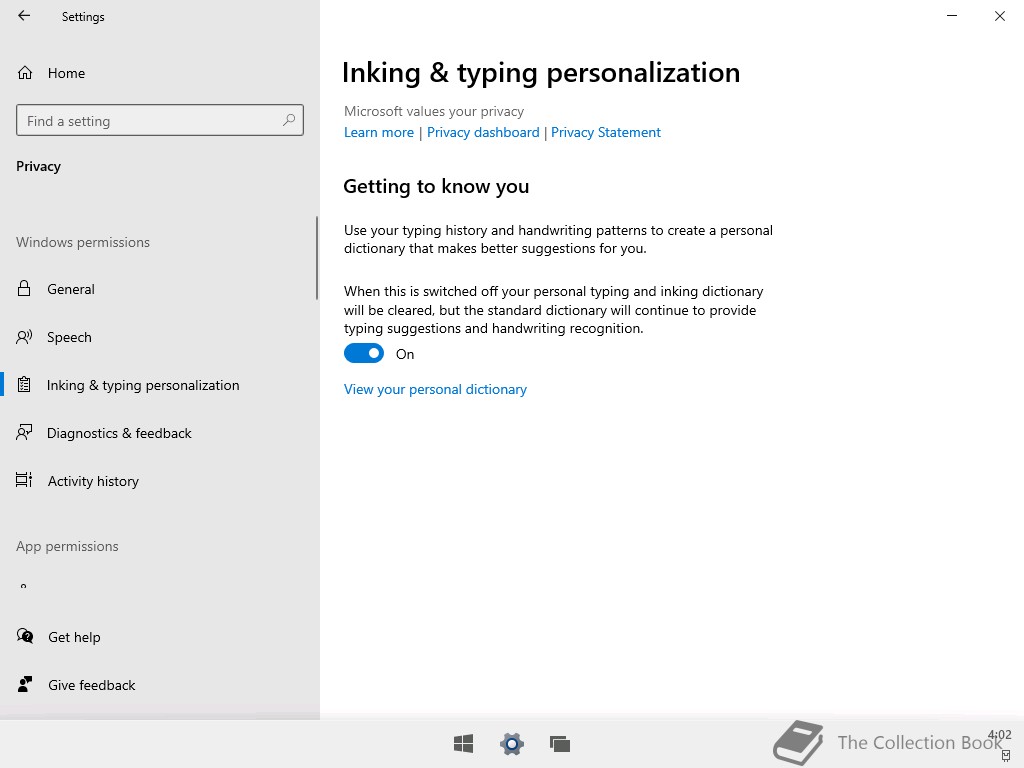This screenshot has height=768, width=1024.
Task: Click the Privacy heading in sidebar
Action: click(39, 166)
